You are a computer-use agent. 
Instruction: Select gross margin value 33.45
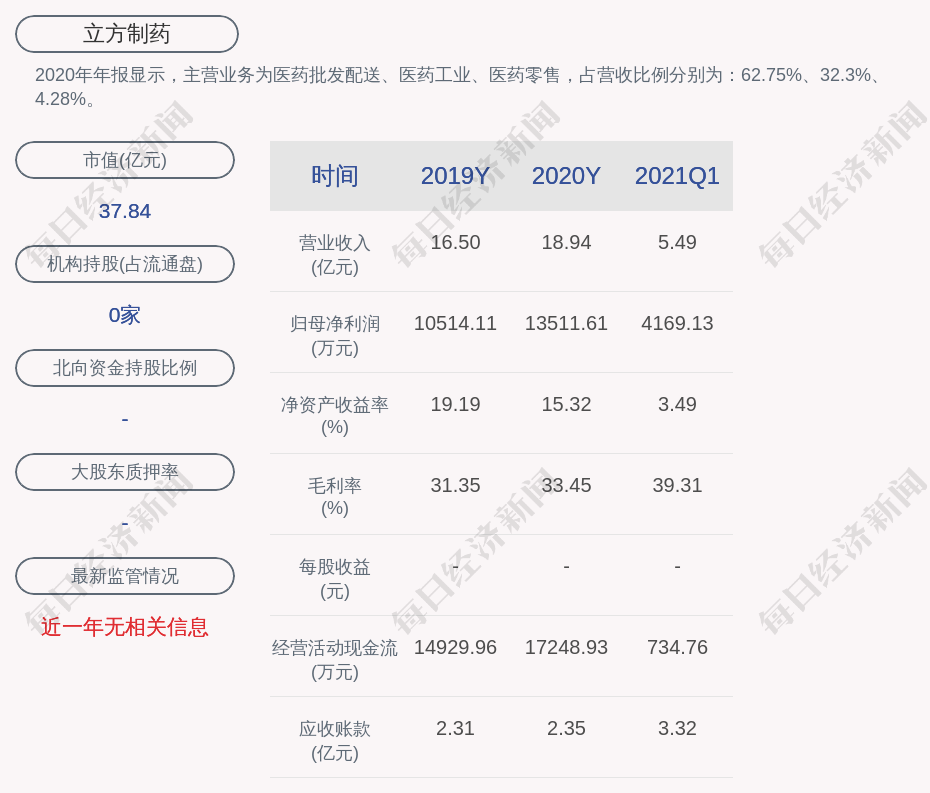[x=566, y=485]
